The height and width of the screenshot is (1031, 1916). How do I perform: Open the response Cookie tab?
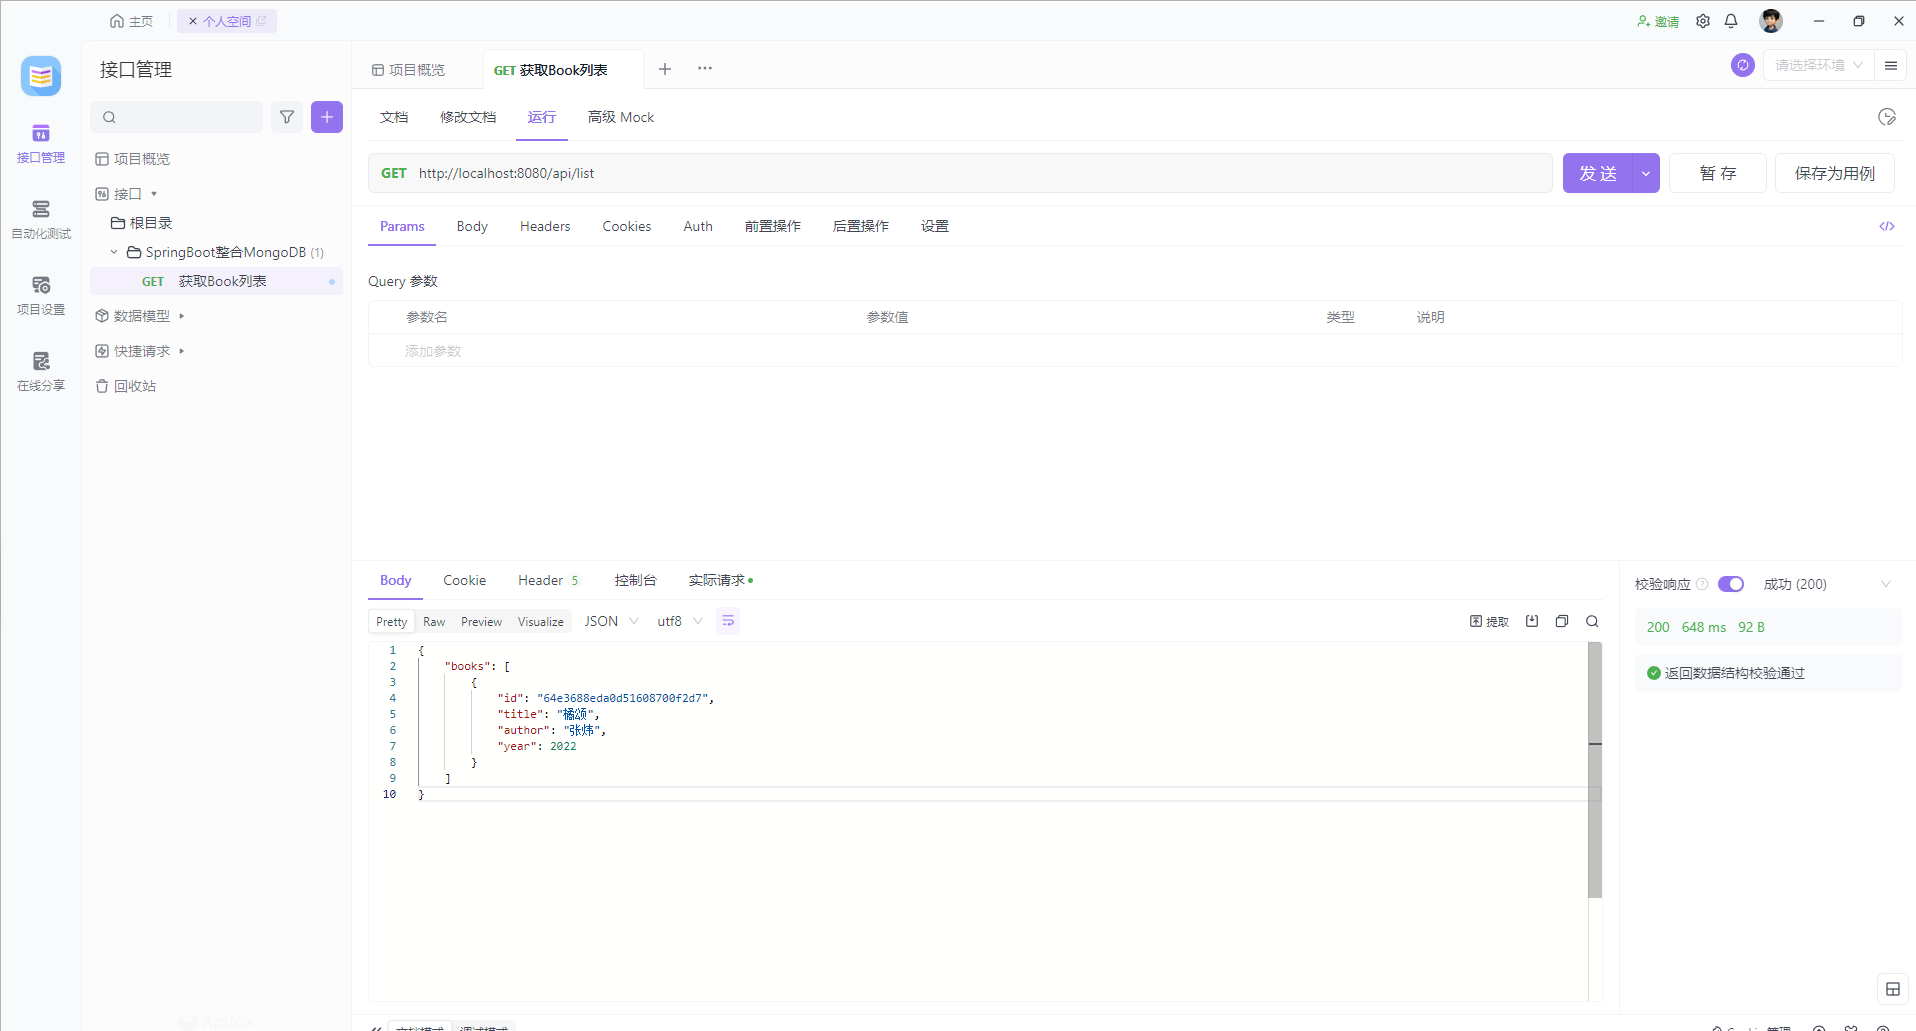(x=465, y=580)
